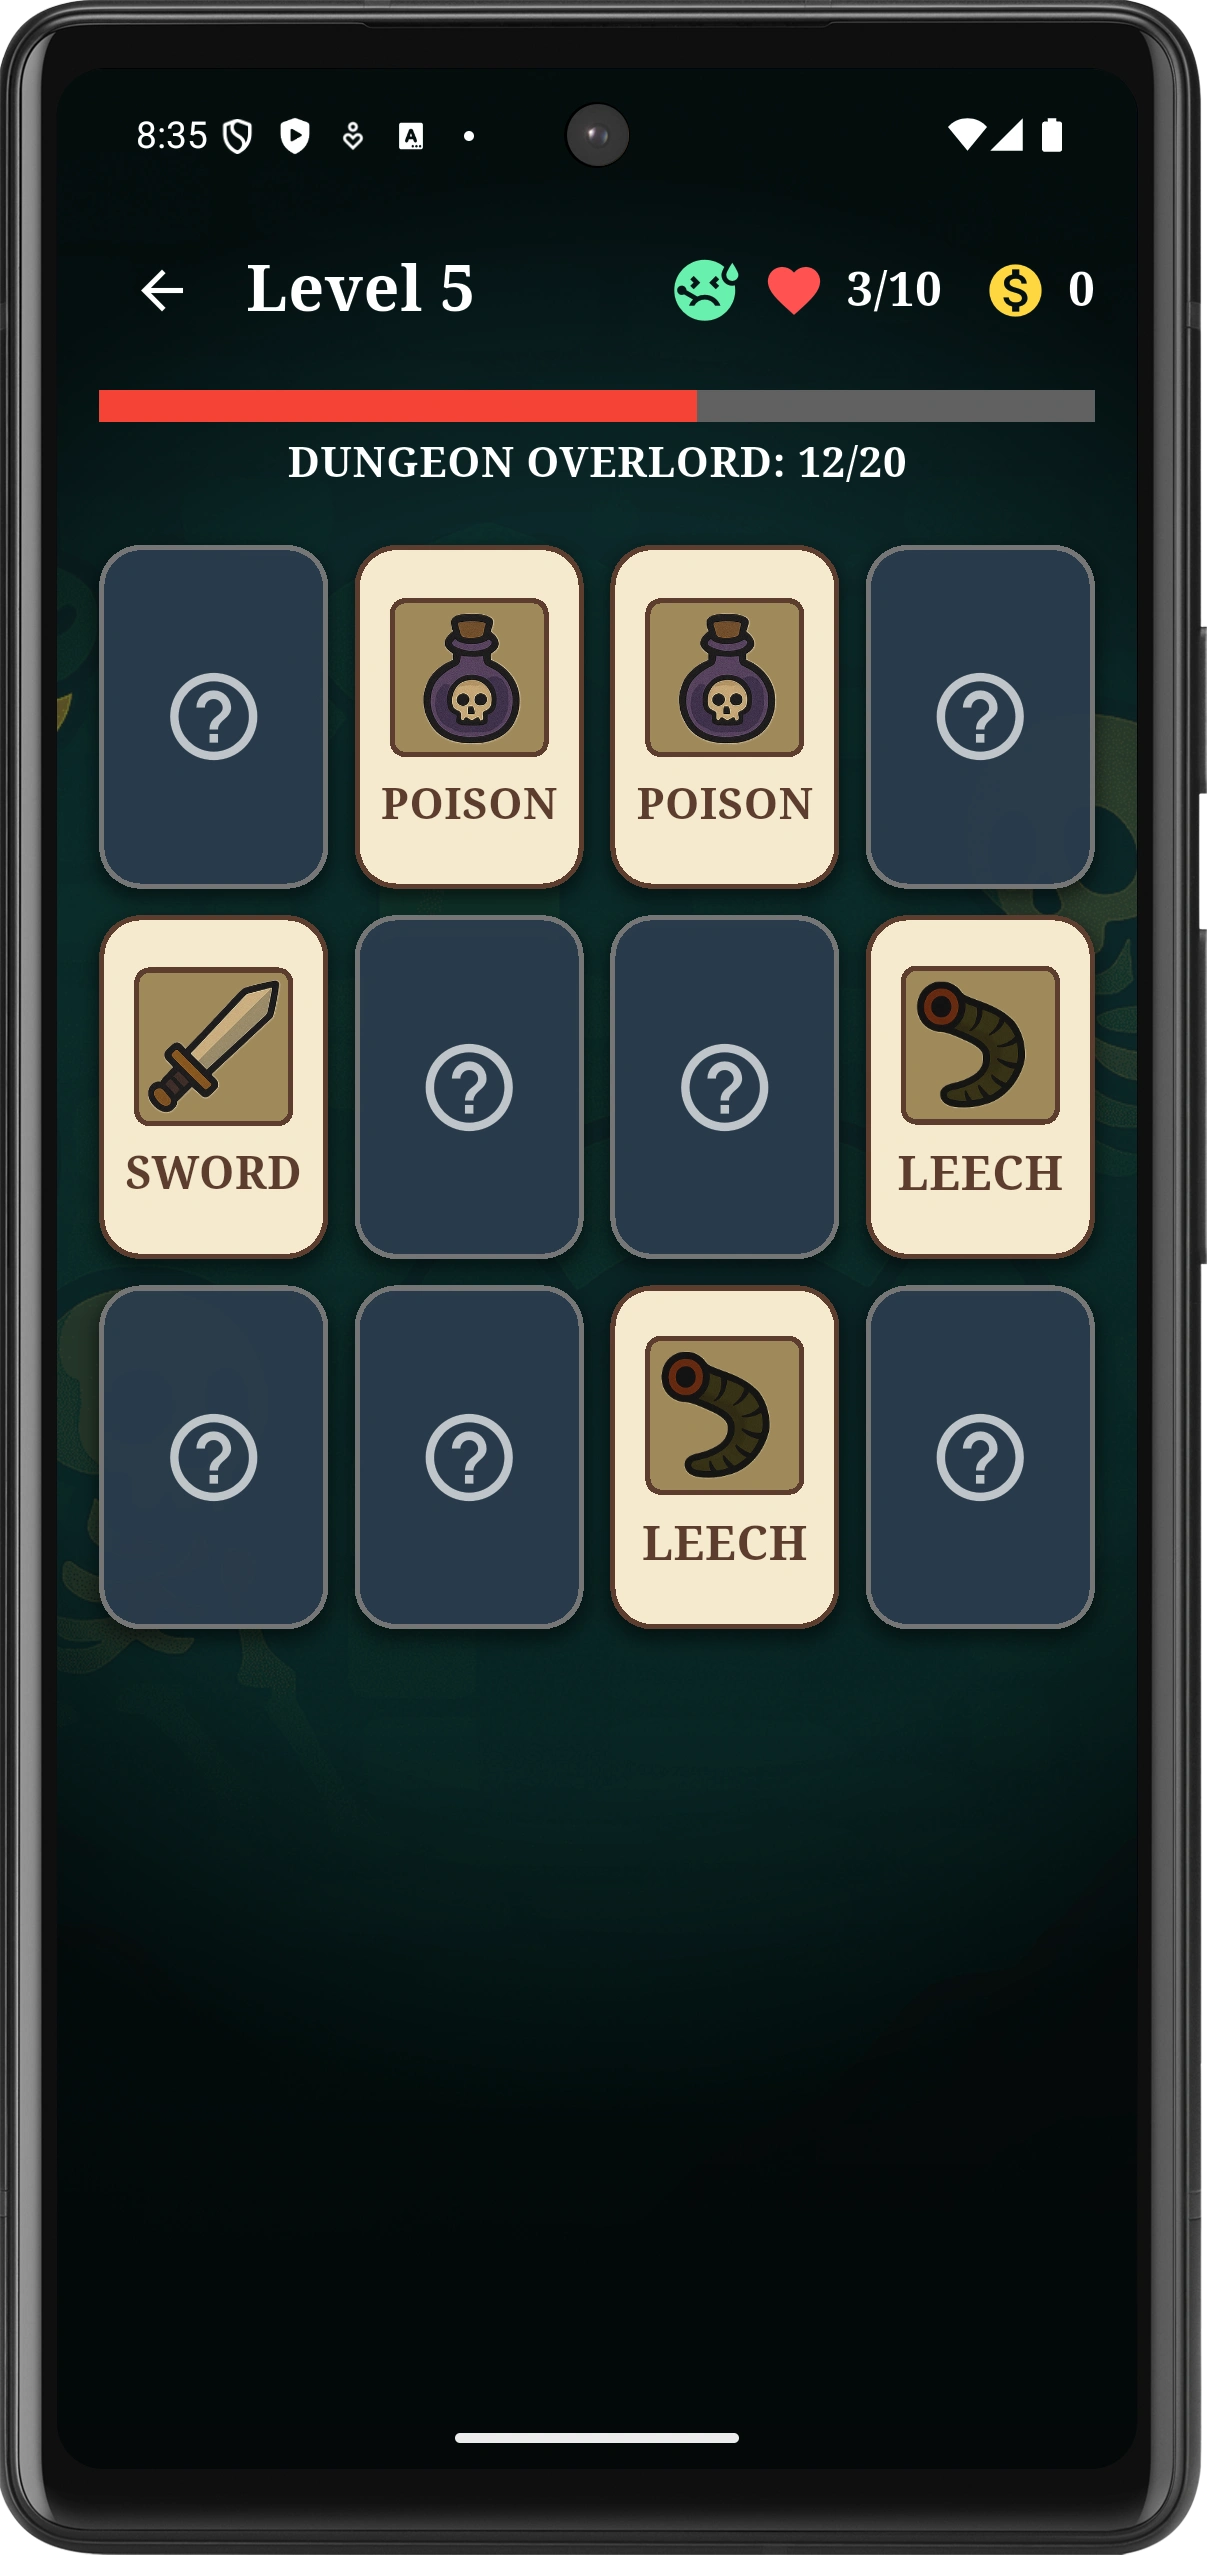Tap the green poisoned face status icon
The height and width of the screenshot is (2555, 1207).
706,290
